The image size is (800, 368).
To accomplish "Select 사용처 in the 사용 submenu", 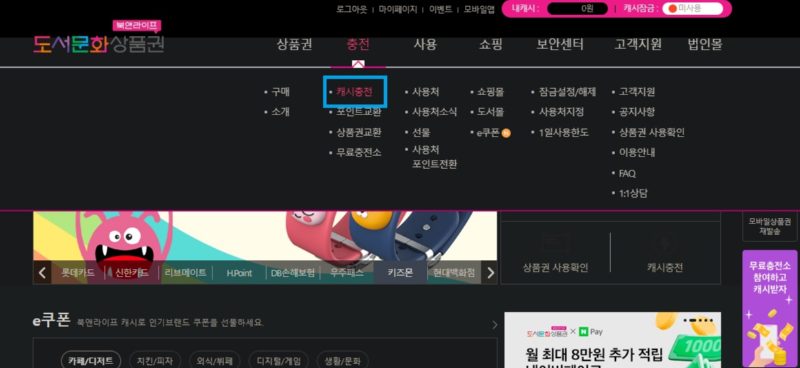I will 425,92.
